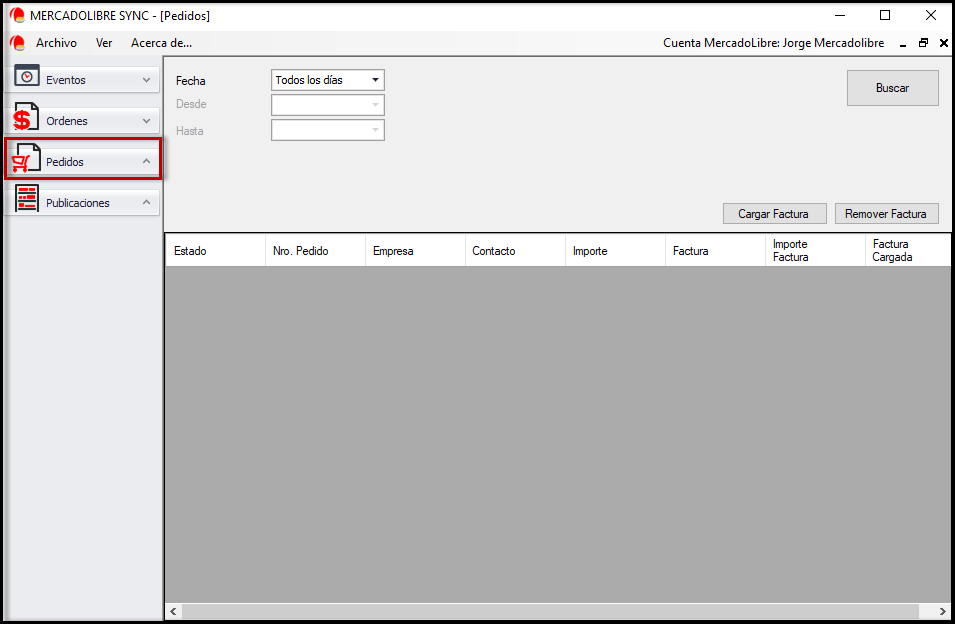Minimize the inner Pedidos child window
The height and width of the screenshot is (624, 955).
point(903,43)
